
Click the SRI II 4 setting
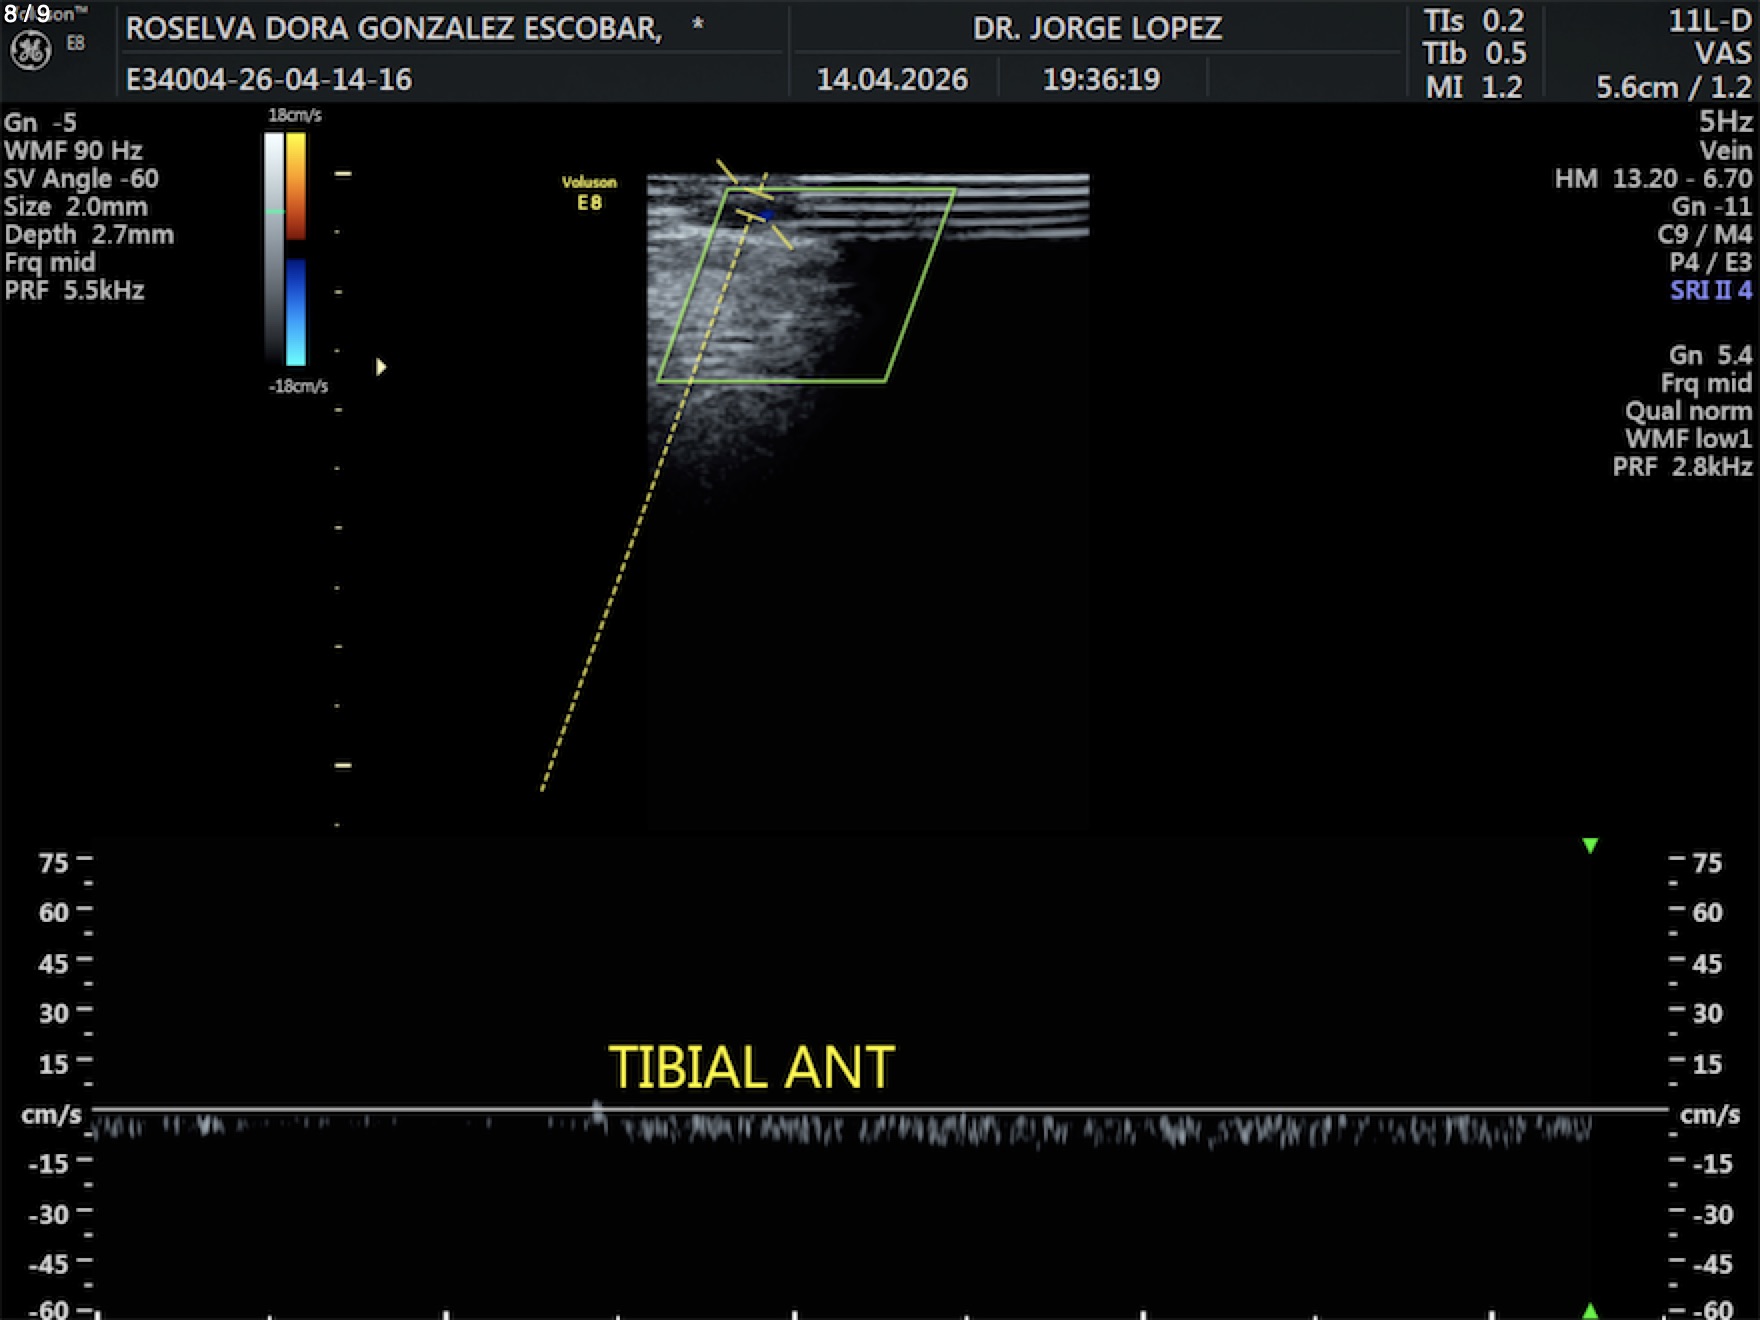pos(1710,291)
